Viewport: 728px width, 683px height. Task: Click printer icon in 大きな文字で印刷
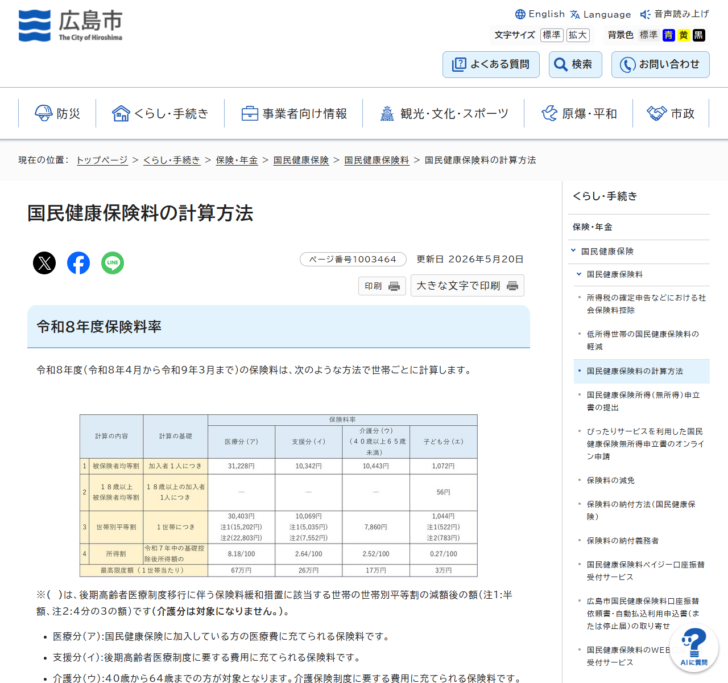coord(512,286)
